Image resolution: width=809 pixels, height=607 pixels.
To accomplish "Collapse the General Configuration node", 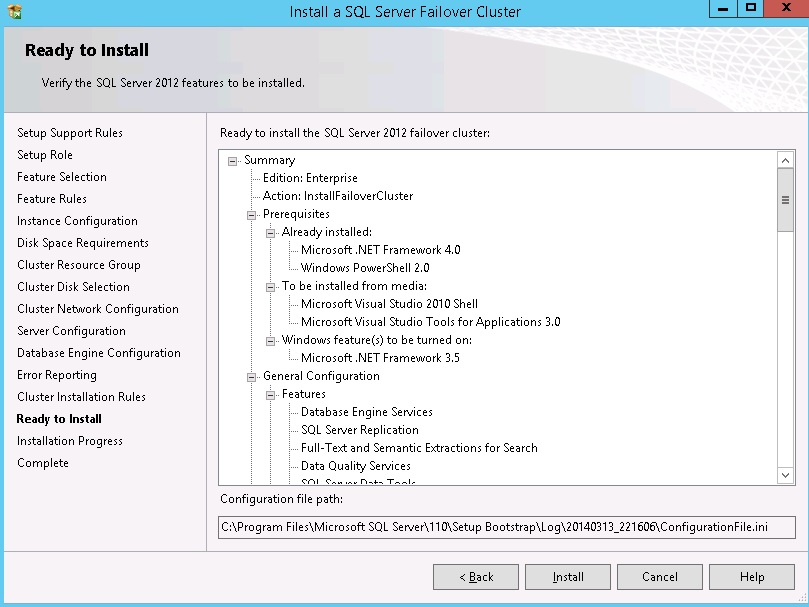I will click(x=251, y=377).
